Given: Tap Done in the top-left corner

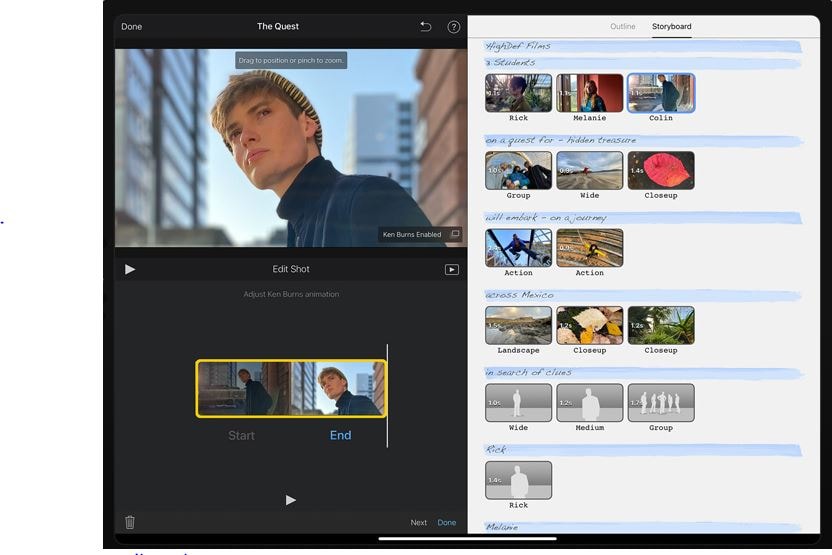Looking at the screenshot, I should tap(132, 27).
